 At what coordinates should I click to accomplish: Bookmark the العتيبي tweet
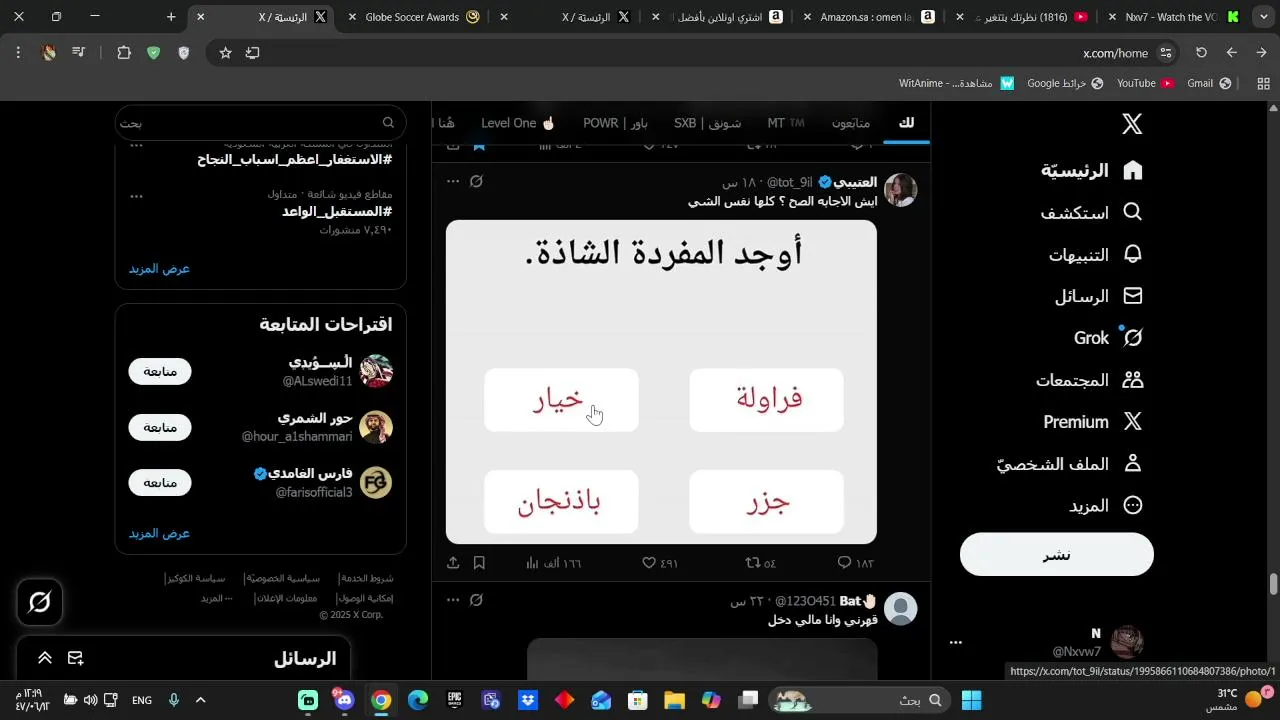(x=479, y=563)
